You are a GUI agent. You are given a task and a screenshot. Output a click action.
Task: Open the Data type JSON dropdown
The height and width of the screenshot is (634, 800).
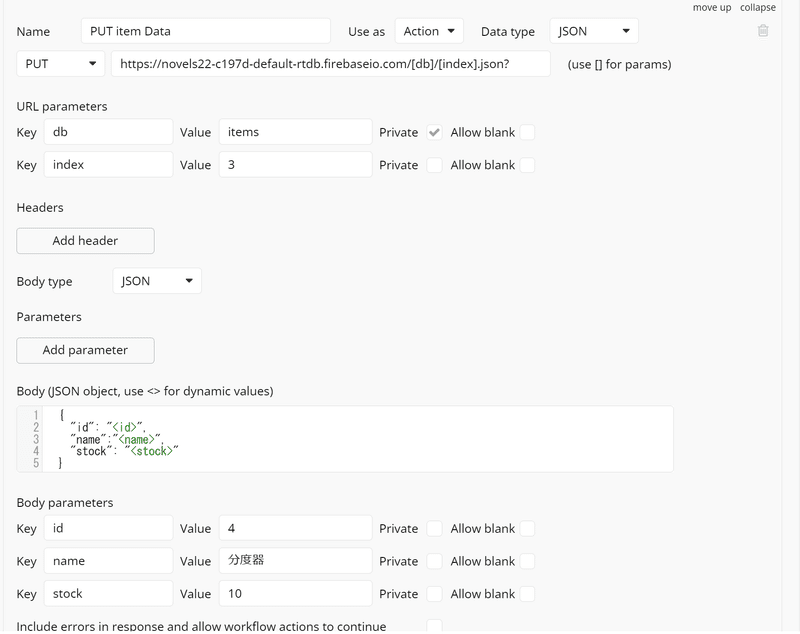594,31
